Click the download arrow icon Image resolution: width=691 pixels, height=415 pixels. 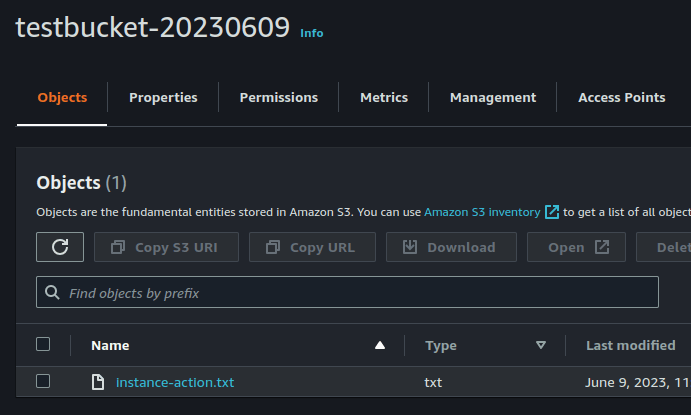coord(410,247)
